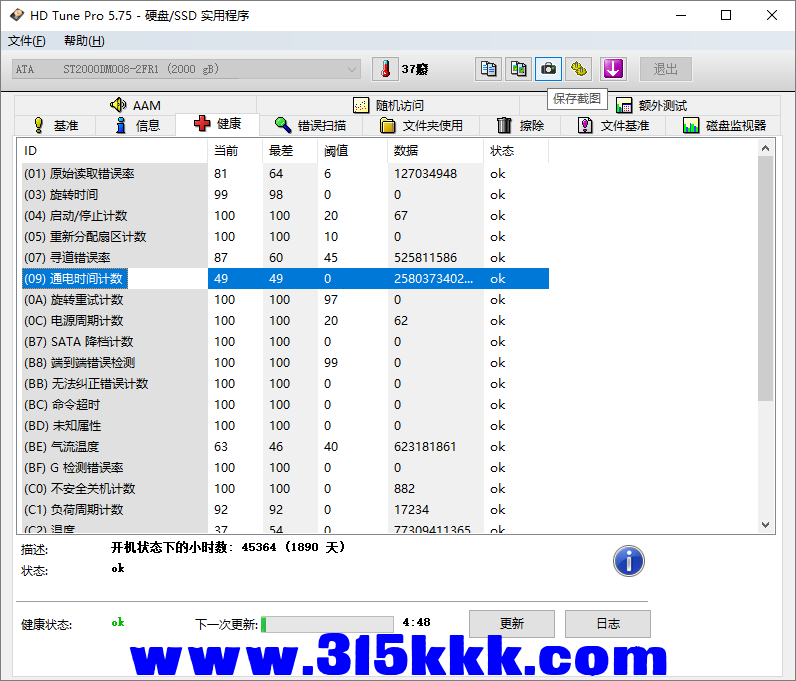Open the 文件基准 tab
This screenshot has width=796, height=681.
[x=613, y=125]
